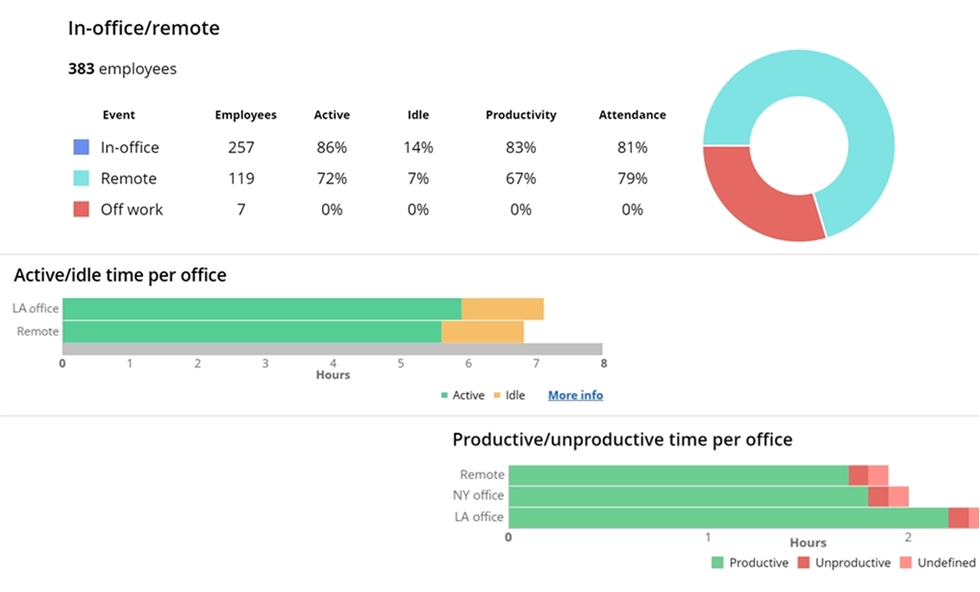
Task: Select the orange Idle legend marker
Action: (x=499, y=395)
